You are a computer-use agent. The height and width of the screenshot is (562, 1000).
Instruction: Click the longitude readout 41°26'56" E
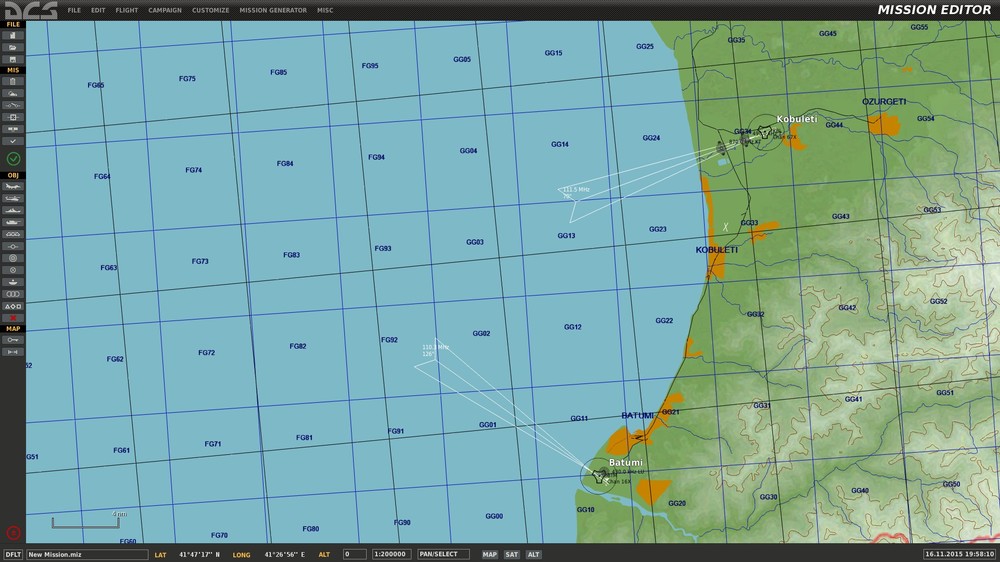point(284,554)
